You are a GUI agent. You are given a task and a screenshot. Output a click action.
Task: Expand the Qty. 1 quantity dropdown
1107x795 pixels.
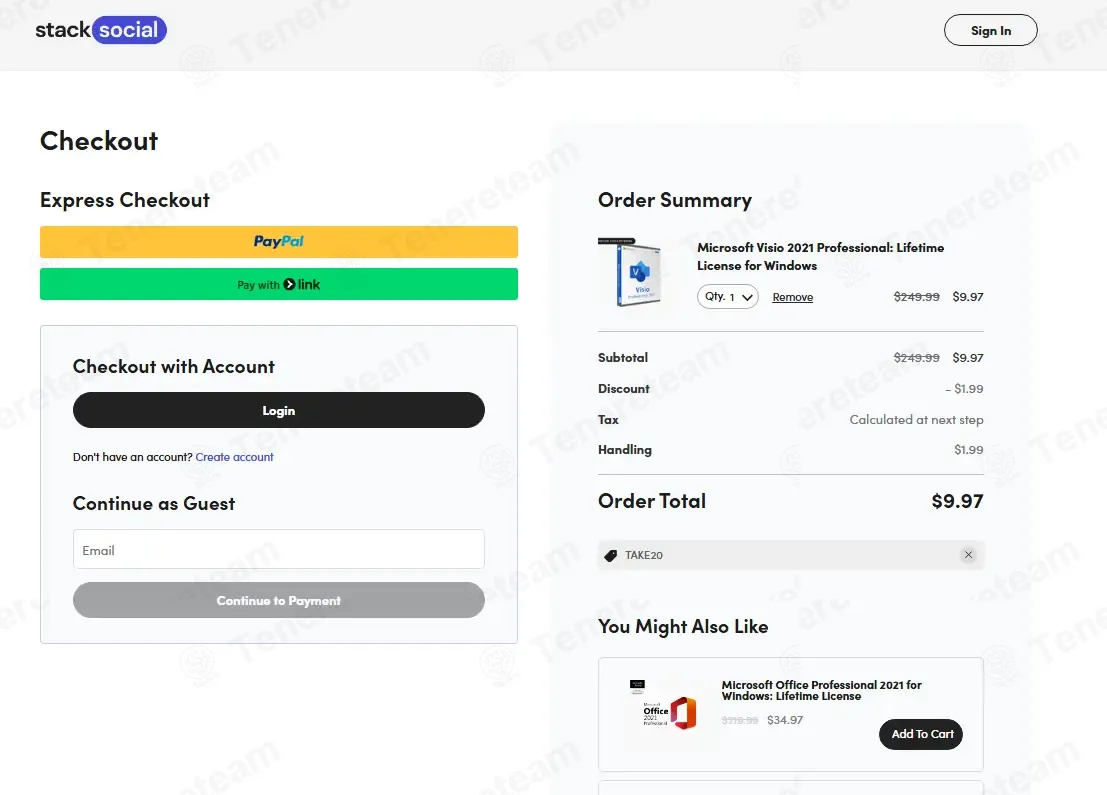pos(728,297)
